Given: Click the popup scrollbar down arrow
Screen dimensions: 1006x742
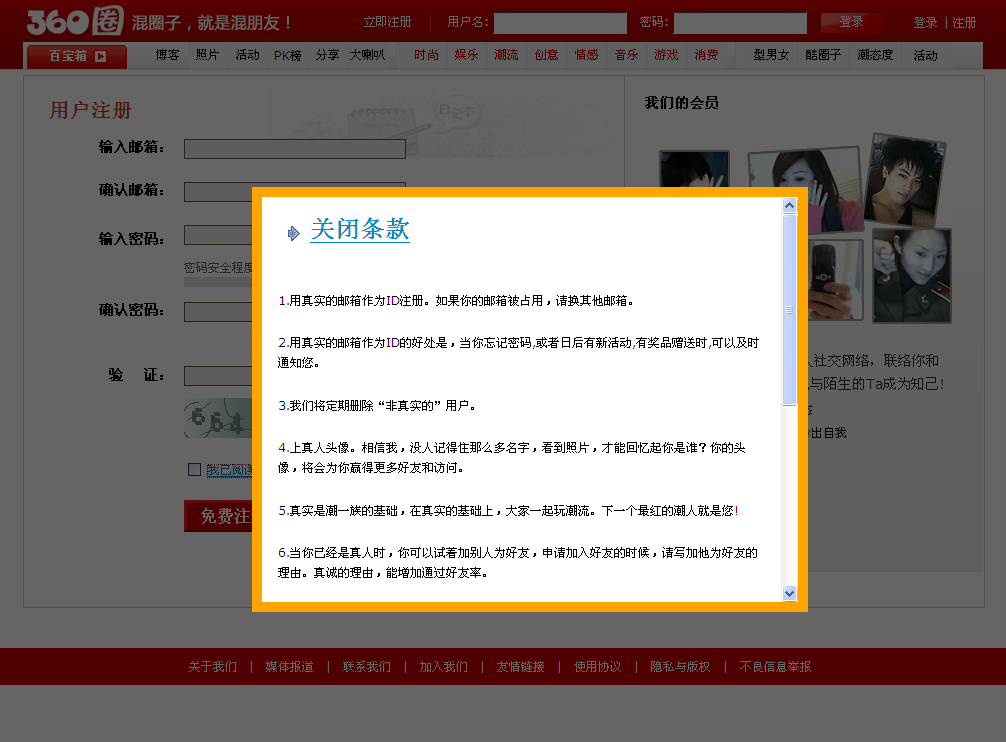Looking at the screenshot, I should click(789, 594).
